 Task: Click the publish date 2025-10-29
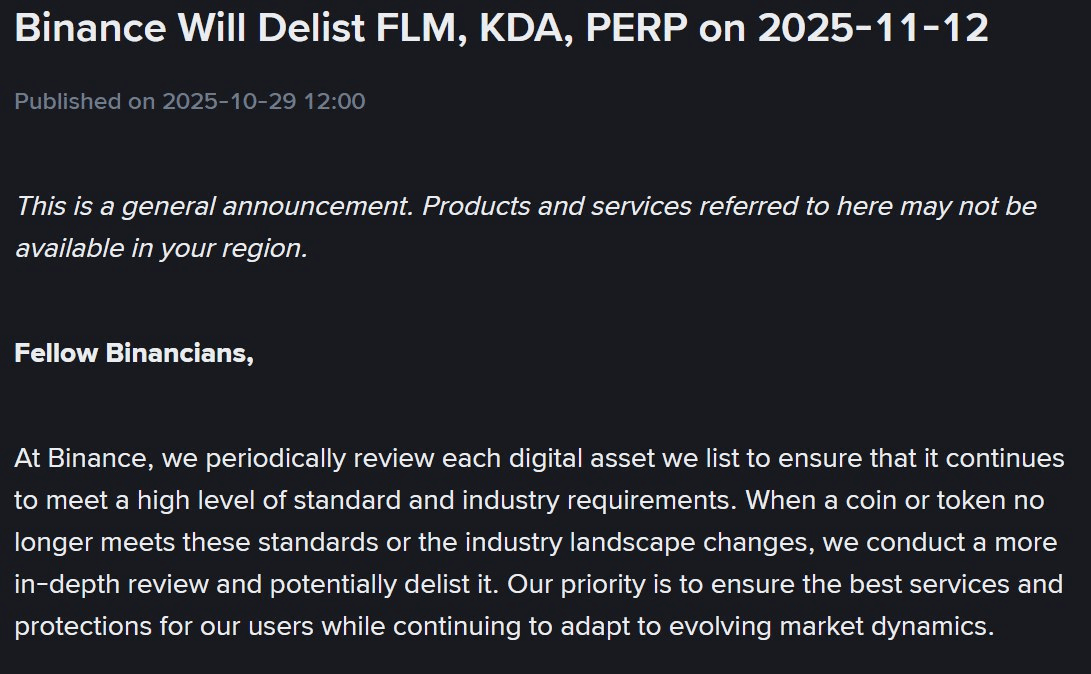point(231,101)
